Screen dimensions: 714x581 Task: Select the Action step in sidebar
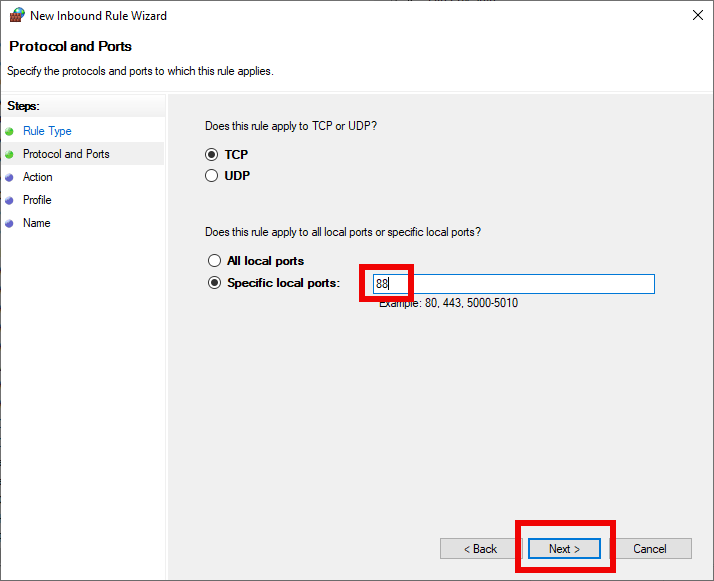coord(38,177)
